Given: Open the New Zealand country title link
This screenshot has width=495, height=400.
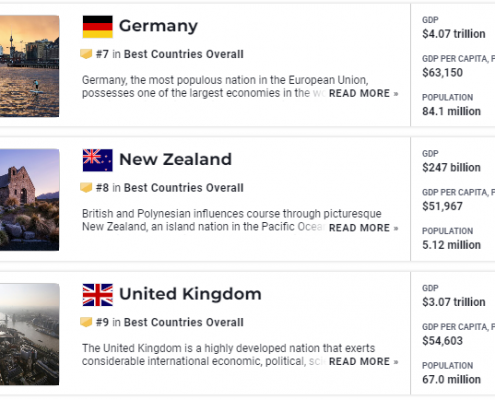Looking at the screenshot, I should (x=175, y=159).
